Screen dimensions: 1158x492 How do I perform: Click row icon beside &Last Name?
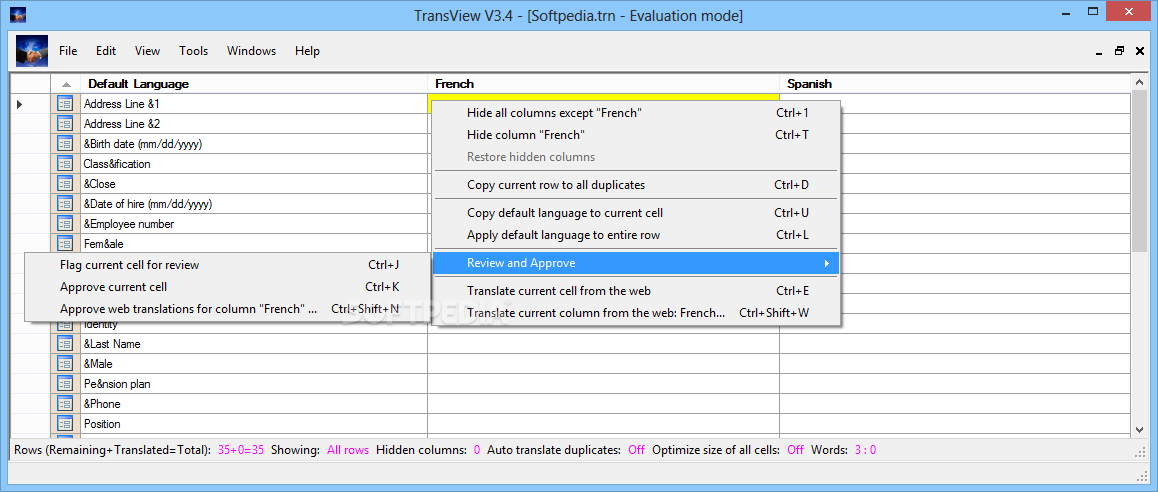[x=65, y=344]
